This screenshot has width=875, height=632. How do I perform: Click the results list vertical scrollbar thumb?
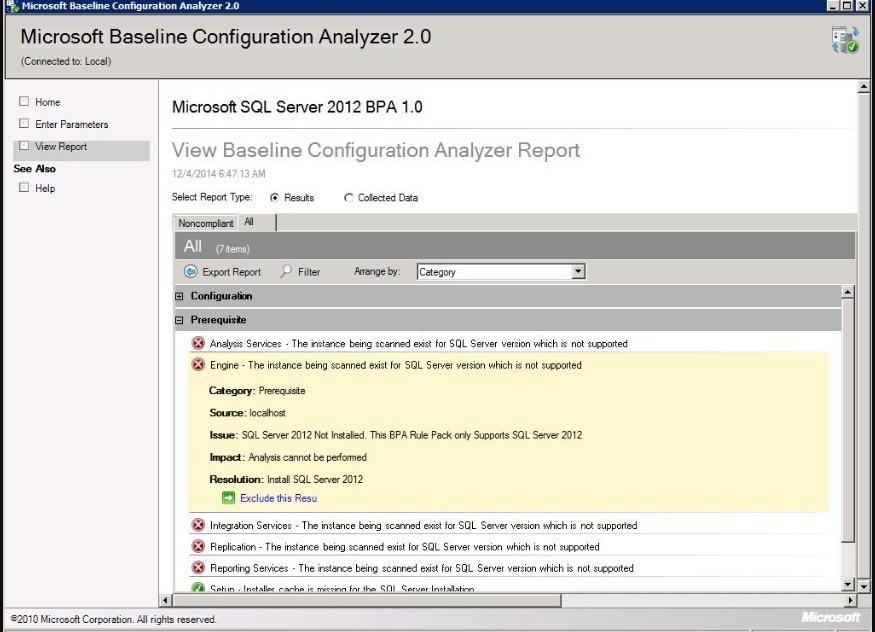coord(848,420)
